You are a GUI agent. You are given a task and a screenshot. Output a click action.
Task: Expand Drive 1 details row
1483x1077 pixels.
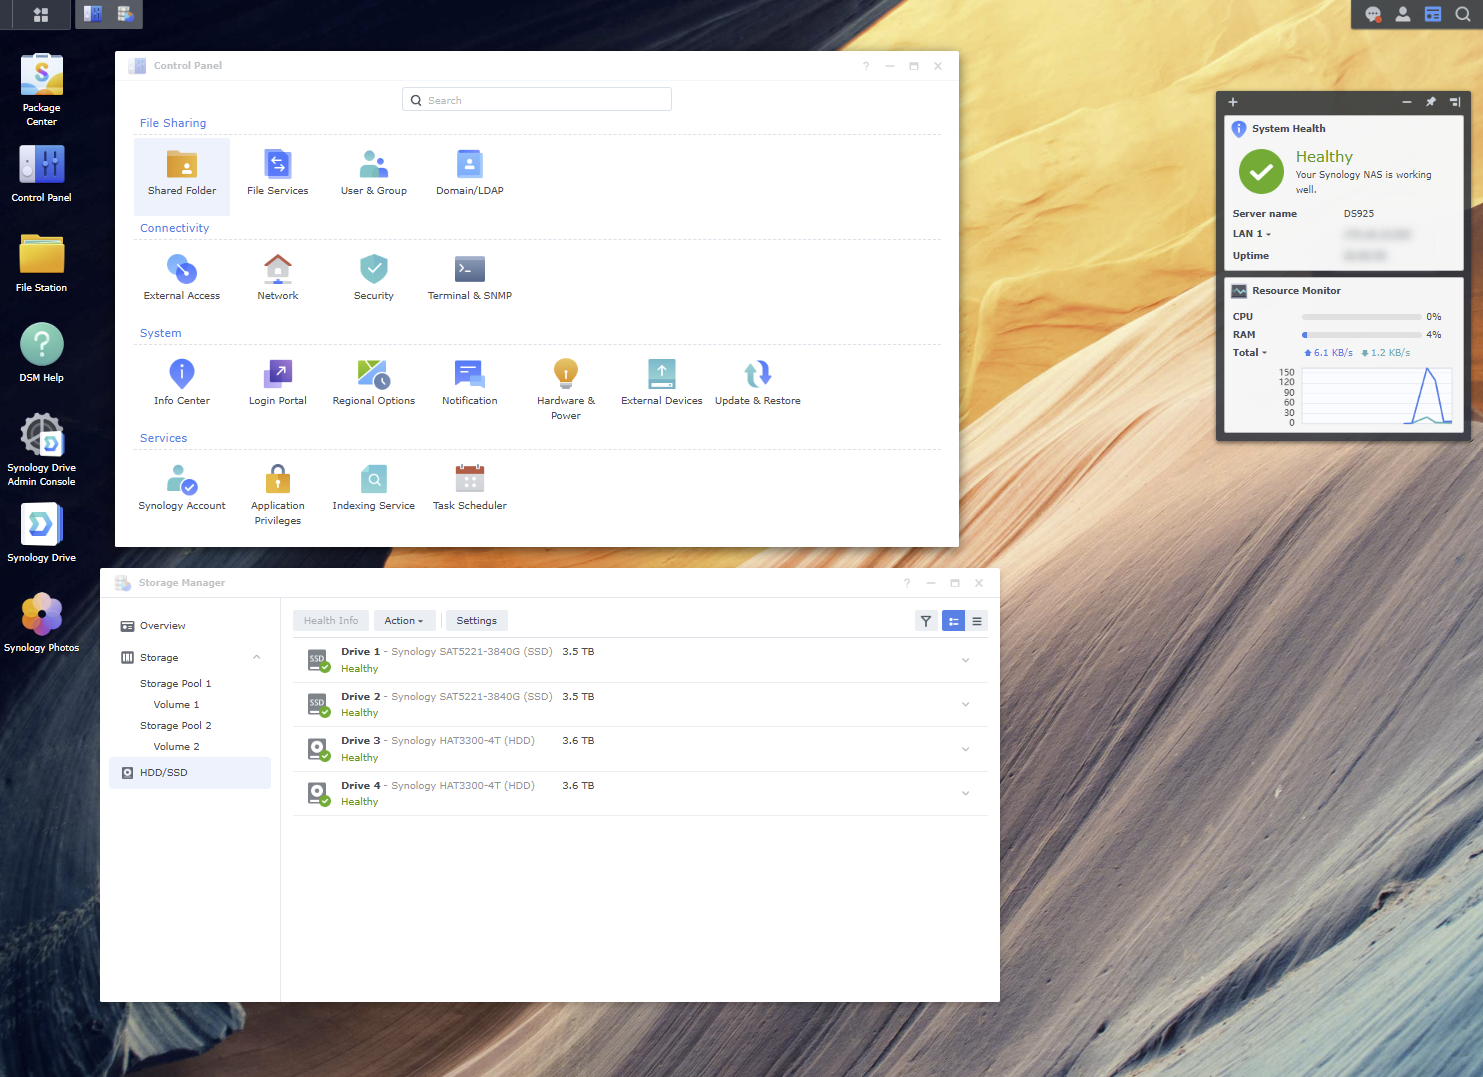click(965, 660)
